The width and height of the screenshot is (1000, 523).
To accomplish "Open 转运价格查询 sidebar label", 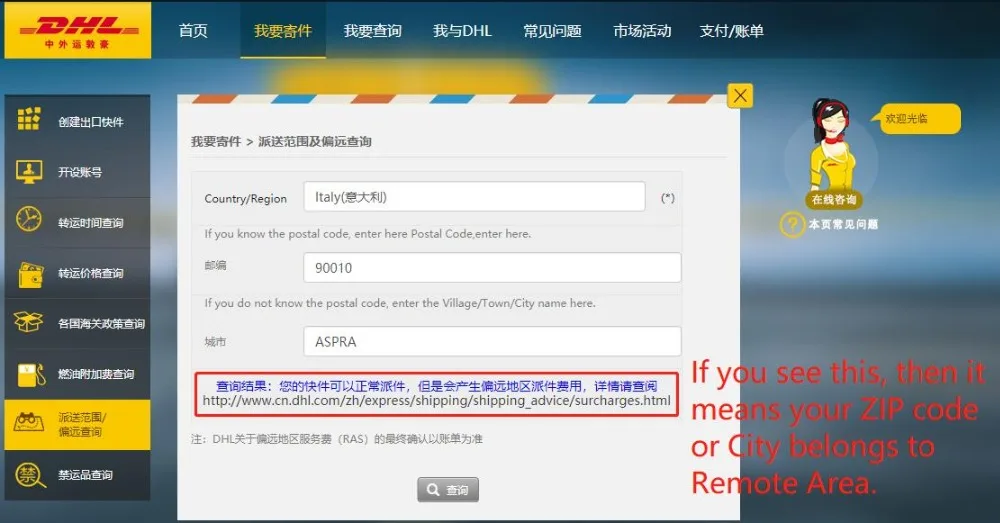I will [x=91, y=273].
